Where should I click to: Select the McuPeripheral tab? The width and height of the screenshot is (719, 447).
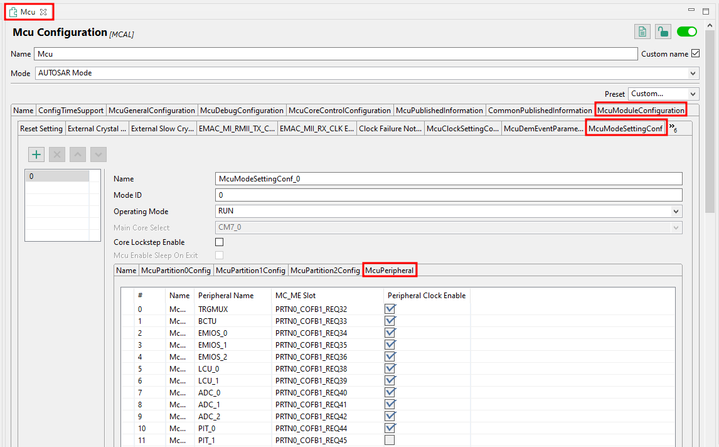pyautogui.click(x=389, y=270)
